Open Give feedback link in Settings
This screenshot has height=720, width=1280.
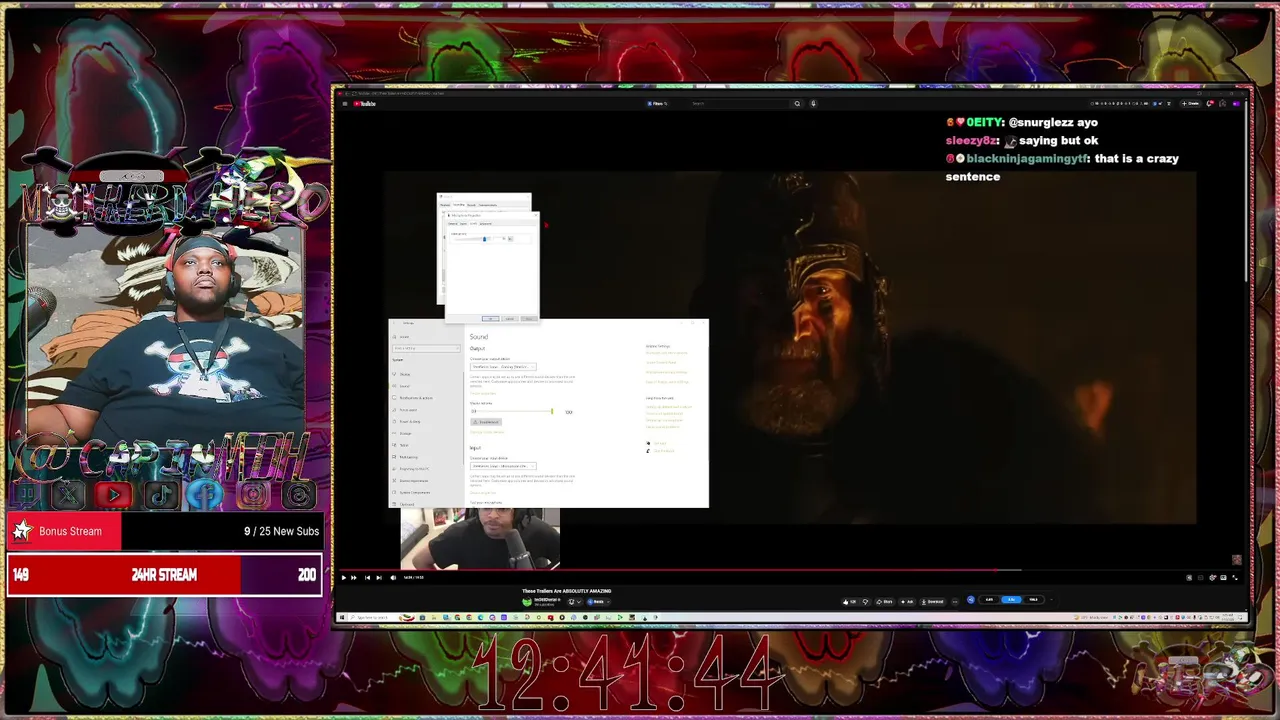point(664,451)
